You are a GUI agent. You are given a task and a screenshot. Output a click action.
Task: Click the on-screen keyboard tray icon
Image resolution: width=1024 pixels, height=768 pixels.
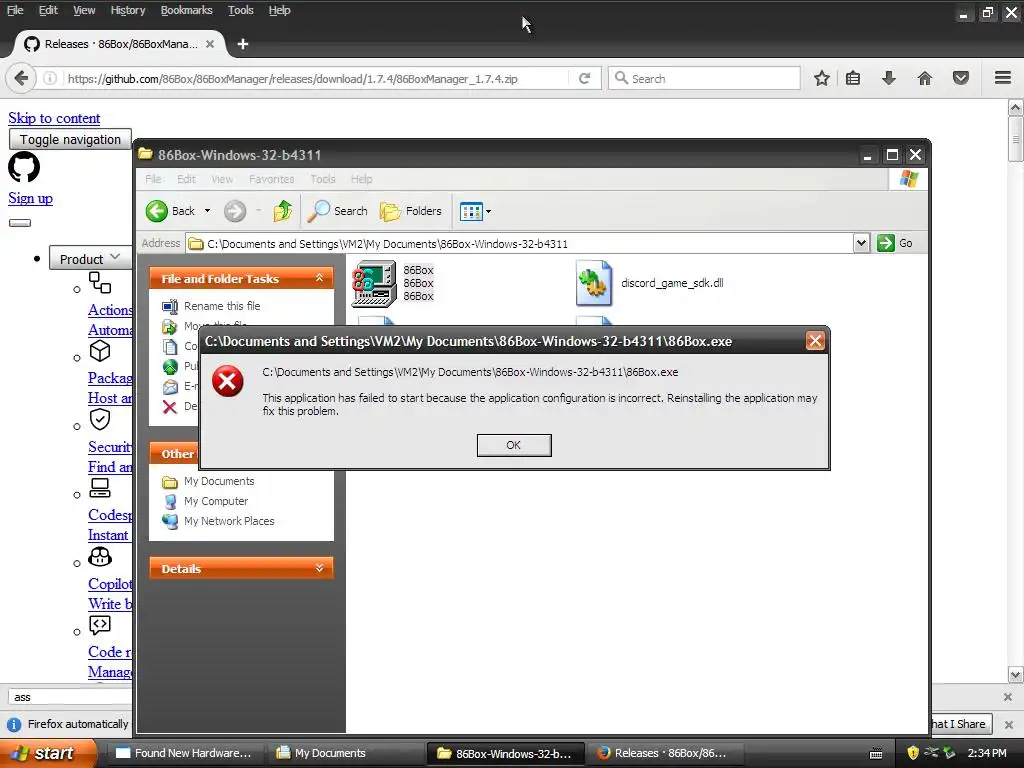(x=876, y=754)
